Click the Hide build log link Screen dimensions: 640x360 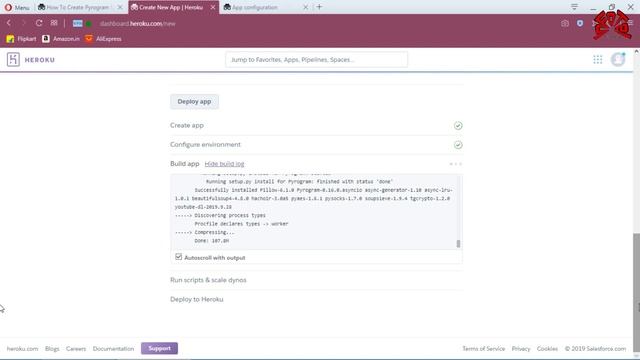[x=224, y=164]
